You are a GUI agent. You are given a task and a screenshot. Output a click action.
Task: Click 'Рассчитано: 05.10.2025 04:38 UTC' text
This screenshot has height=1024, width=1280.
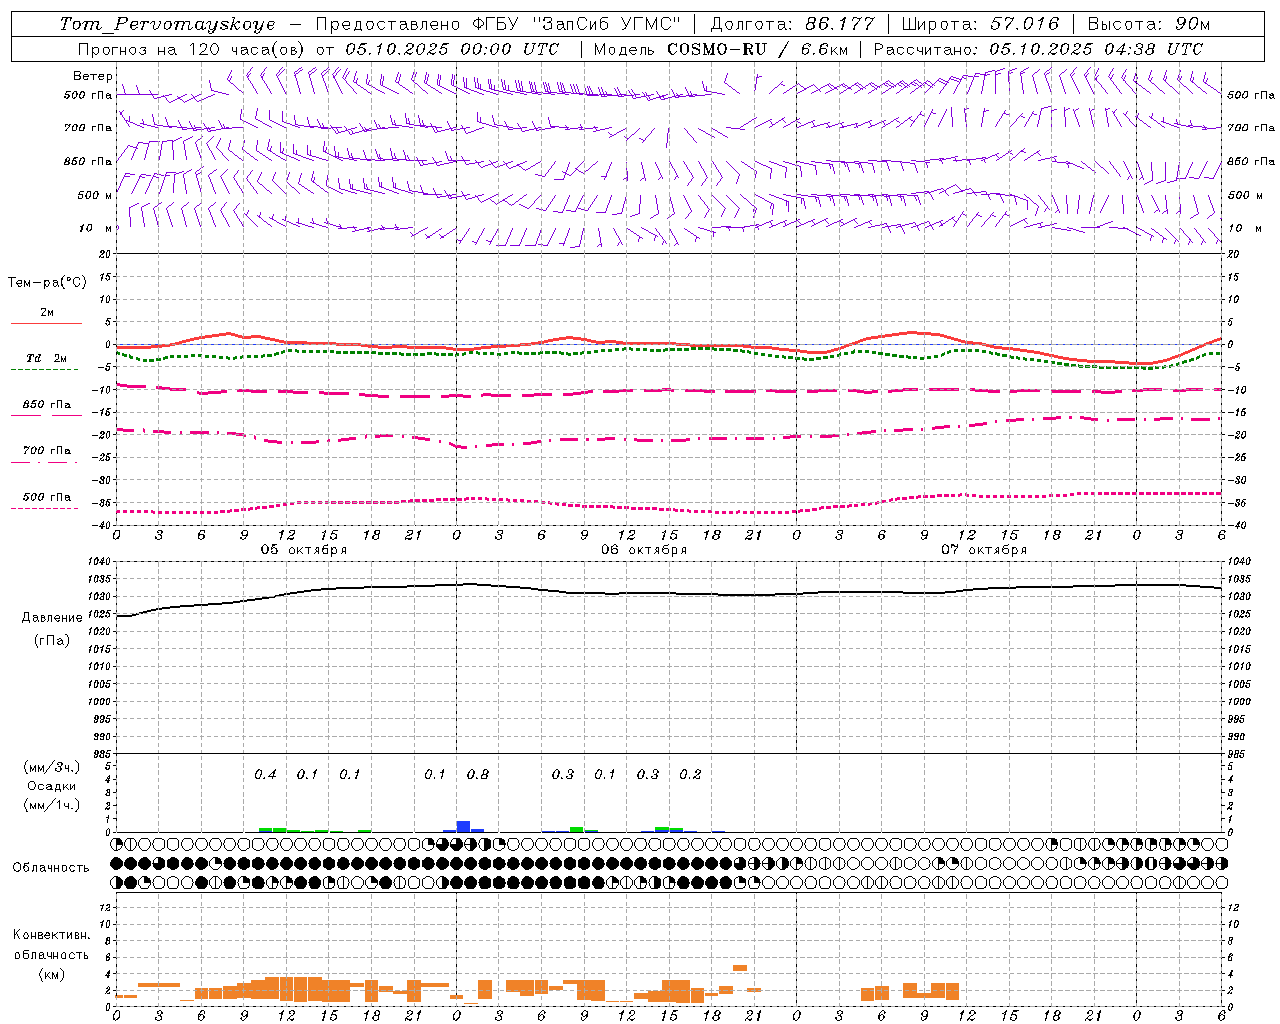pyautogui.click(x=1038, y=49)
